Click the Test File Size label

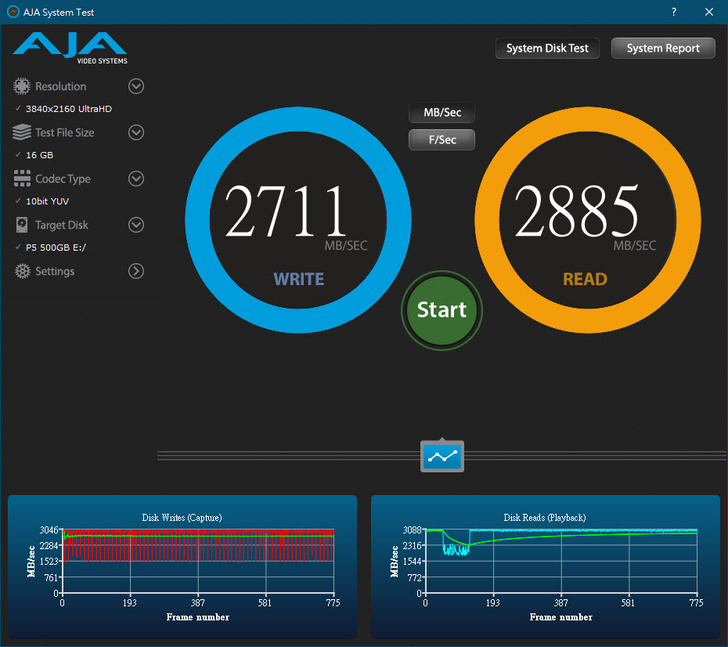click(65, 133)
